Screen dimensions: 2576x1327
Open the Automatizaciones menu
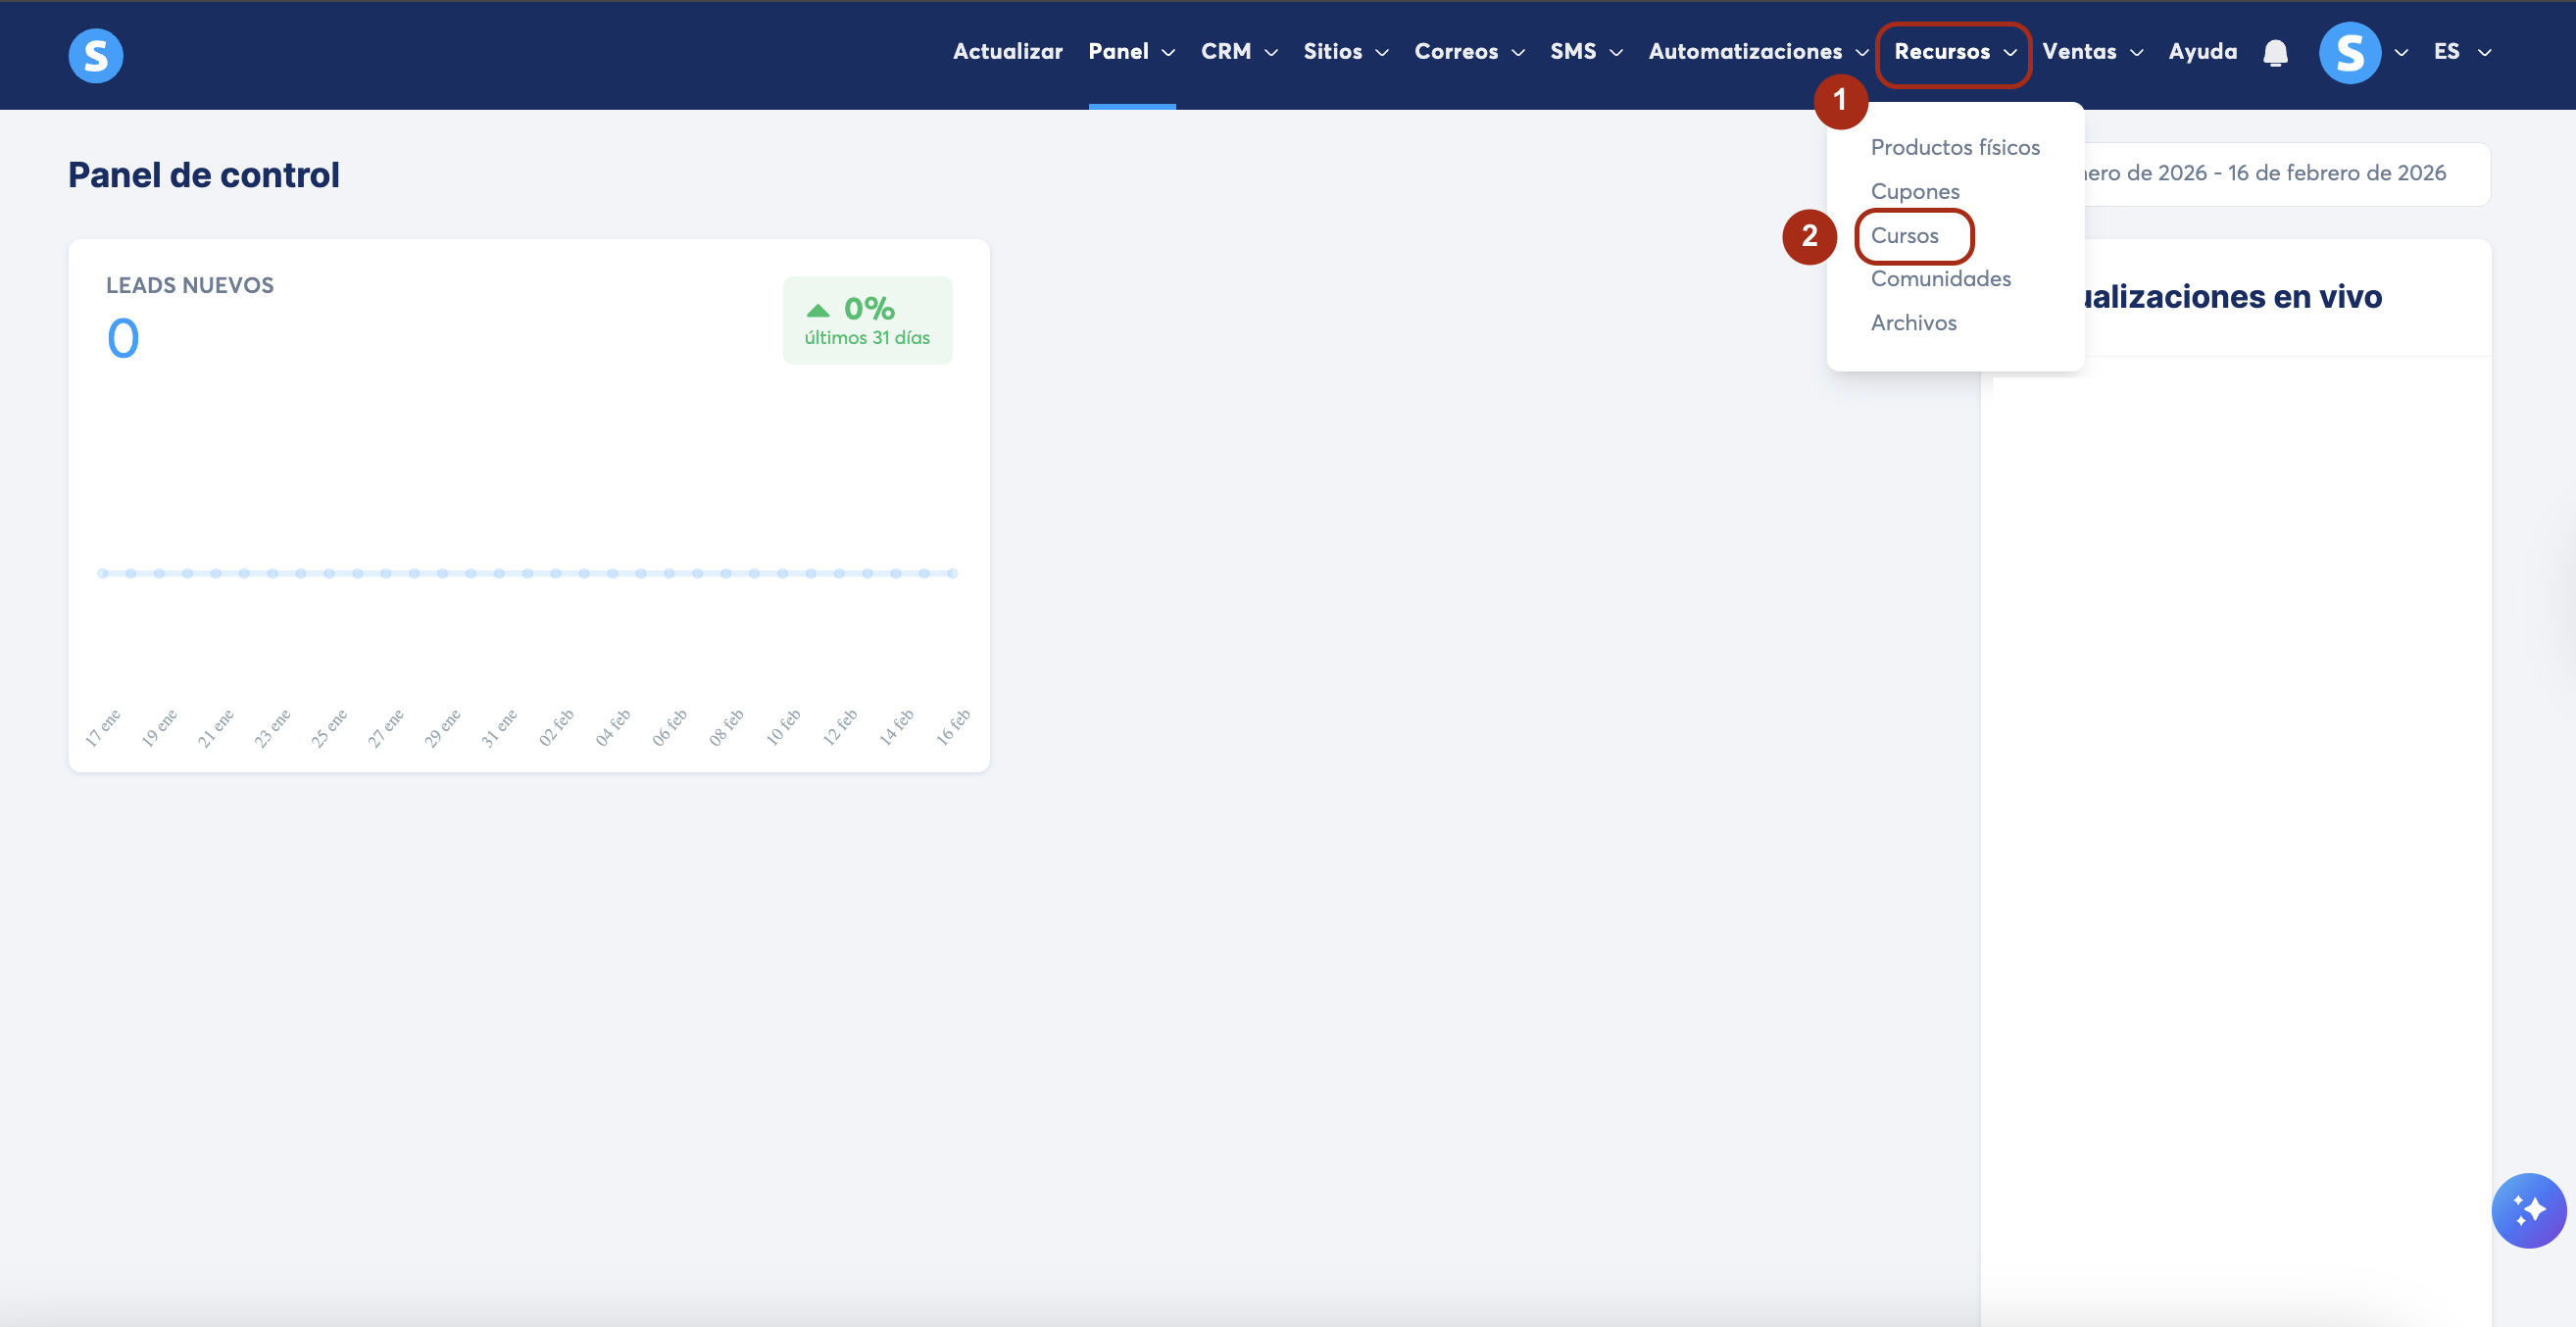[1757, 52]
